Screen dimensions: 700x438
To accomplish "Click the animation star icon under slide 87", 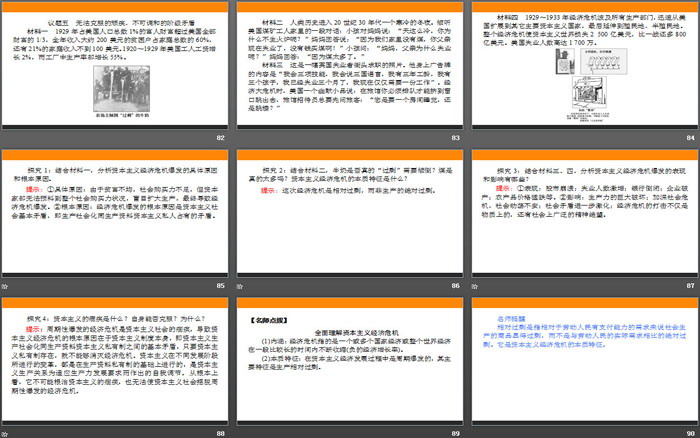I will [475, 286].
